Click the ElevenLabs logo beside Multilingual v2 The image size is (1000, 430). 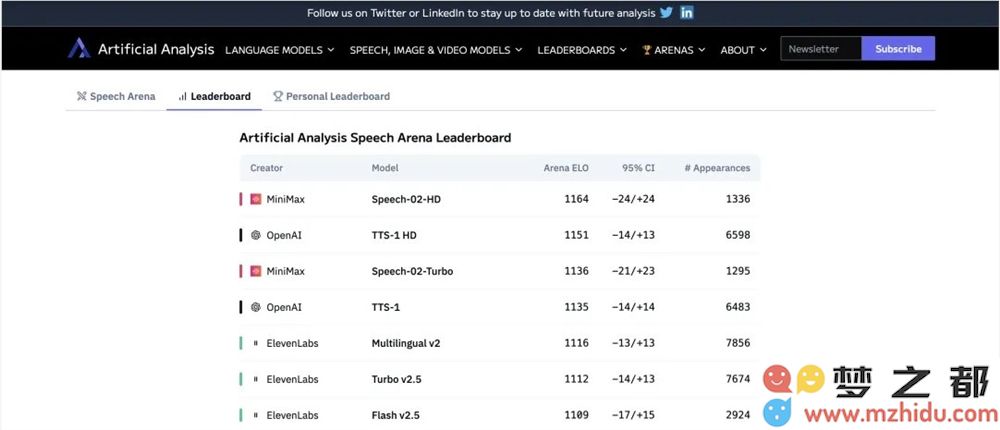(x=256, y=343)
